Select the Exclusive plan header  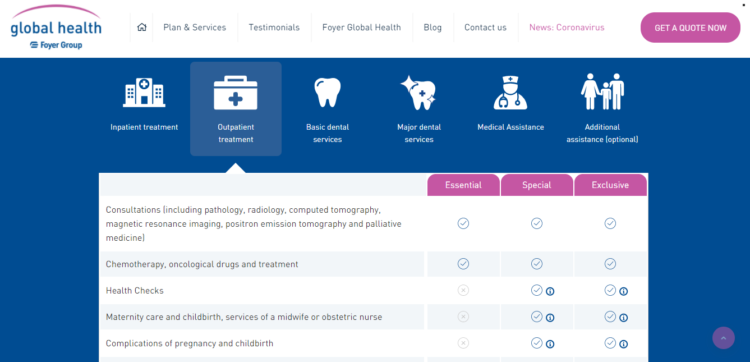[610, 185]
